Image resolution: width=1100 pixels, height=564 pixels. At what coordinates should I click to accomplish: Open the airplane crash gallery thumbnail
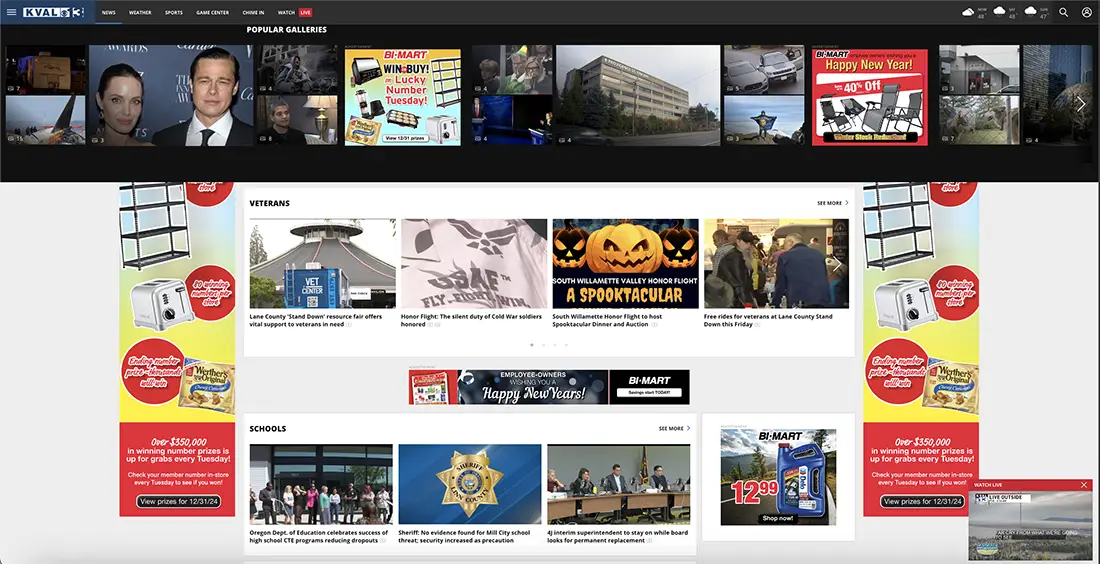click(46, 121)
